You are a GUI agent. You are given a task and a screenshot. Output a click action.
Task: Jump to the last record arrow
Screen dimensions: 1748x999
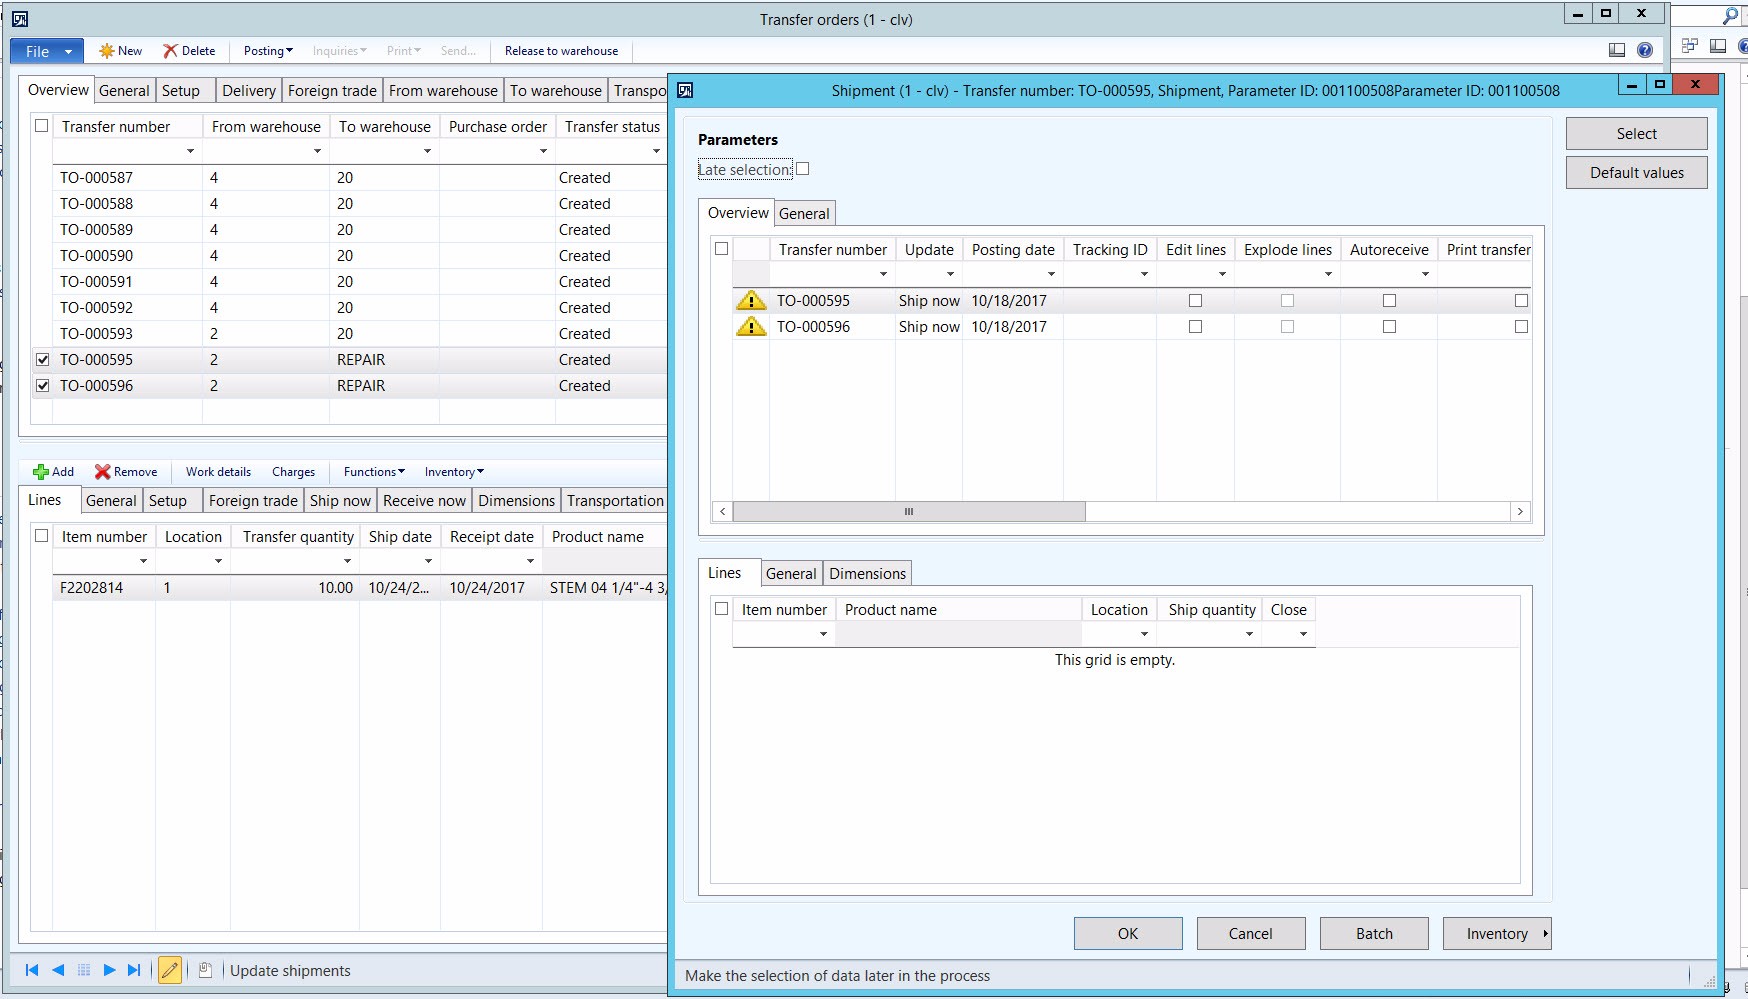pos(134,970)
